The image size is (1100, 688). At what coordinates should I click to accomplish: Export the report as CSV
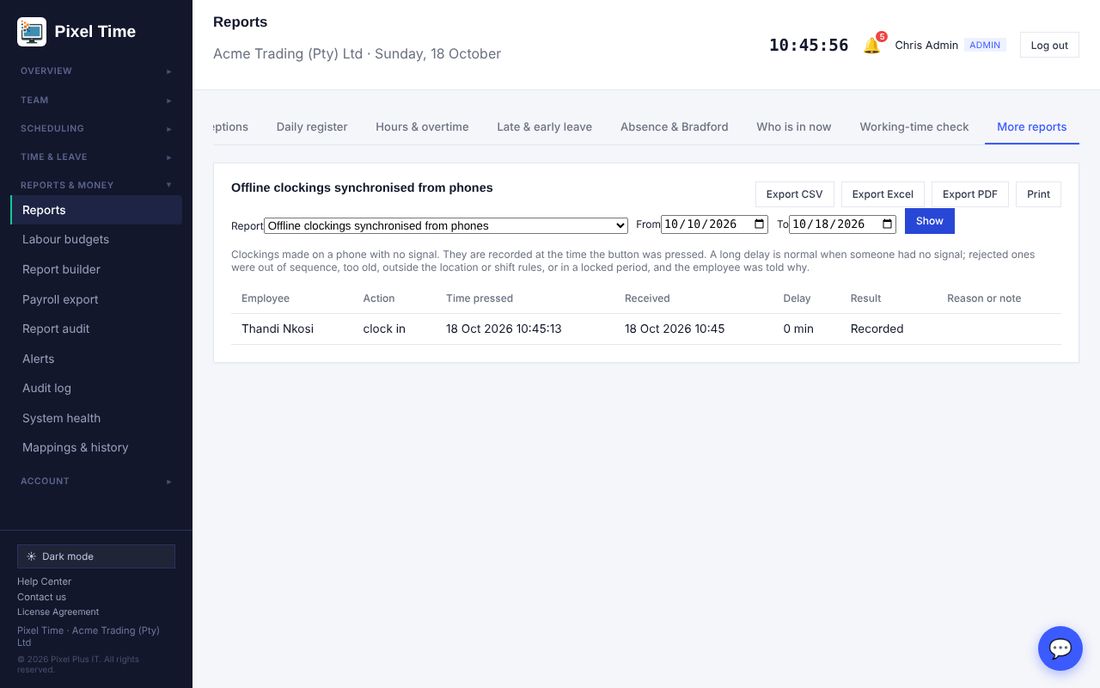794,194
